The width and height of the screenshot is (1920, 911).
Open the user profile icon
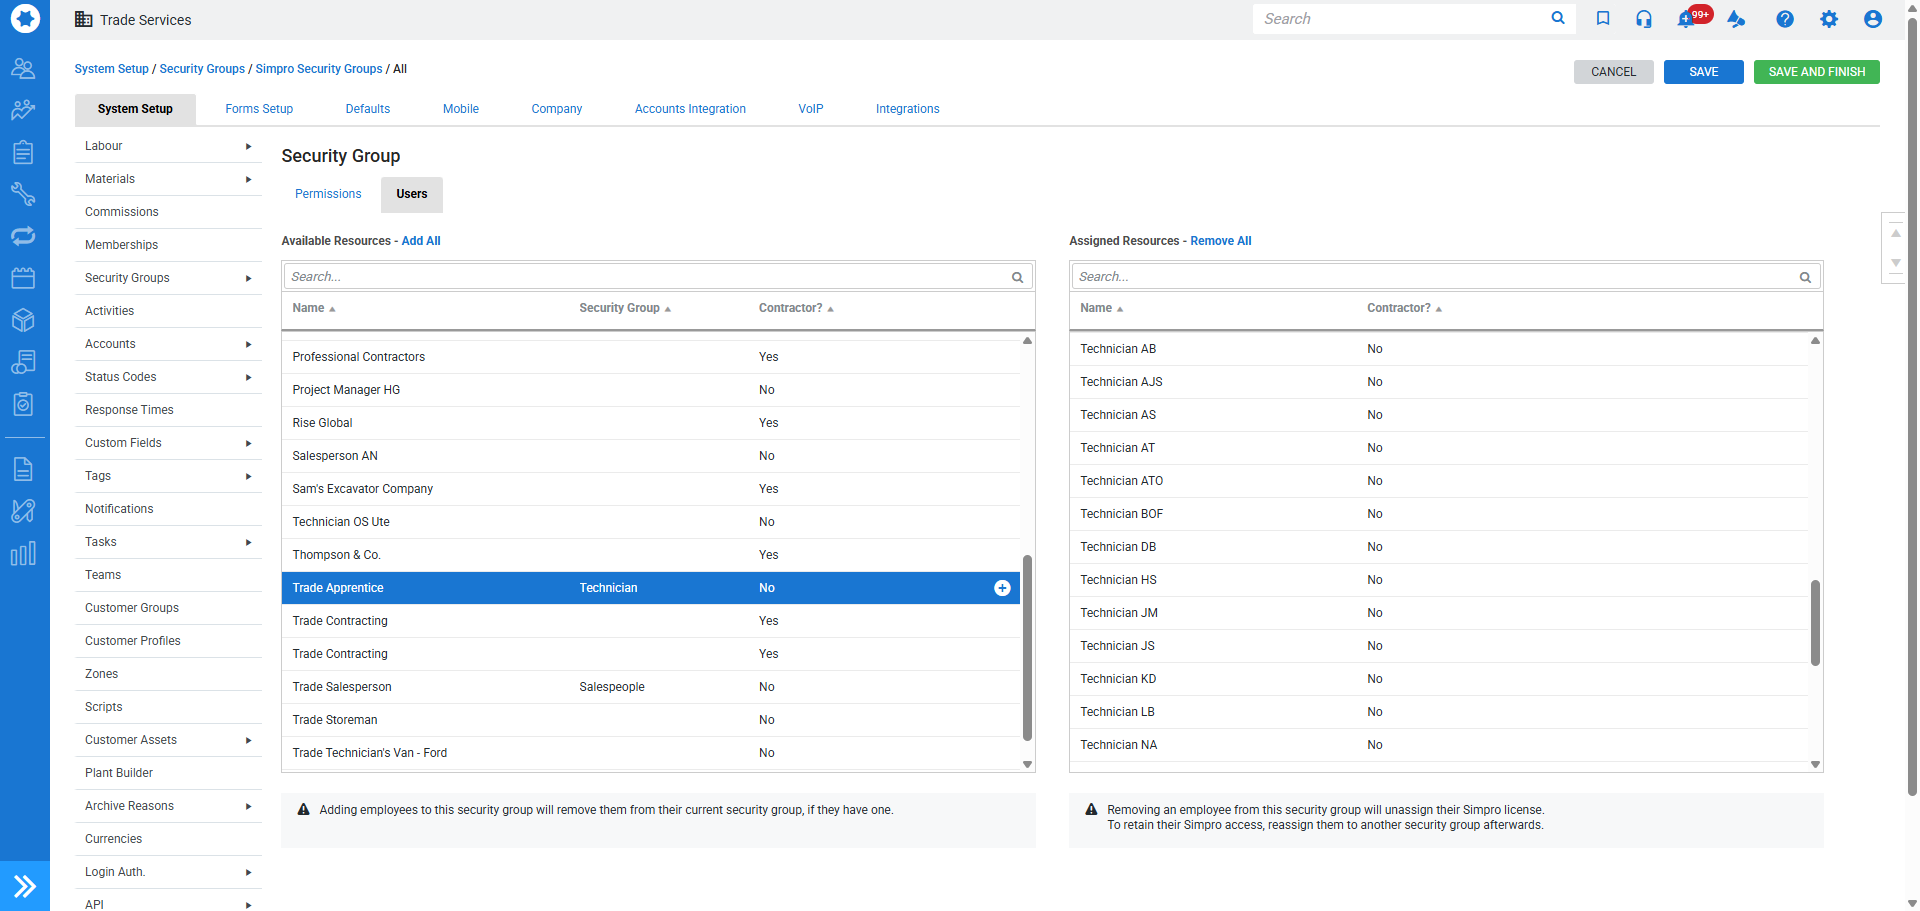click(x=1872, y=19)
